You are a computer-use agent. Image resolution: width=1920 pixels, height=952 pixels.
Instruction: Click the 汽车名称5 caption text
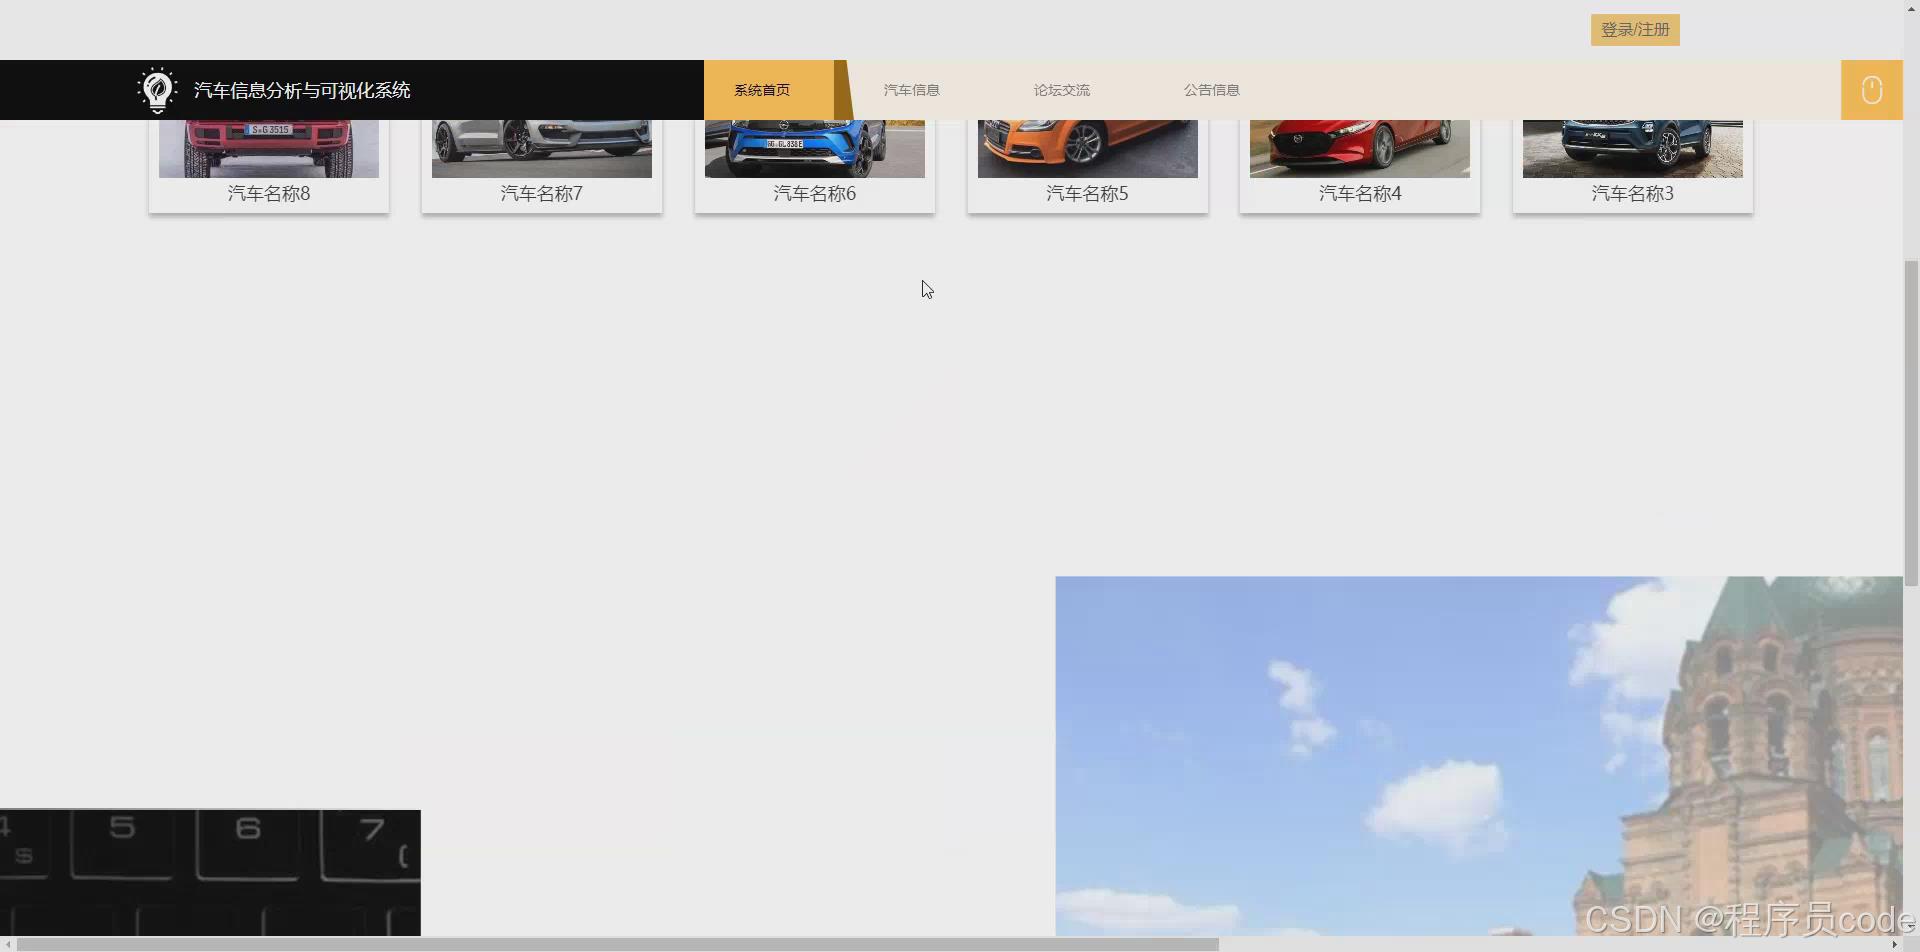tap(1088, 194)
